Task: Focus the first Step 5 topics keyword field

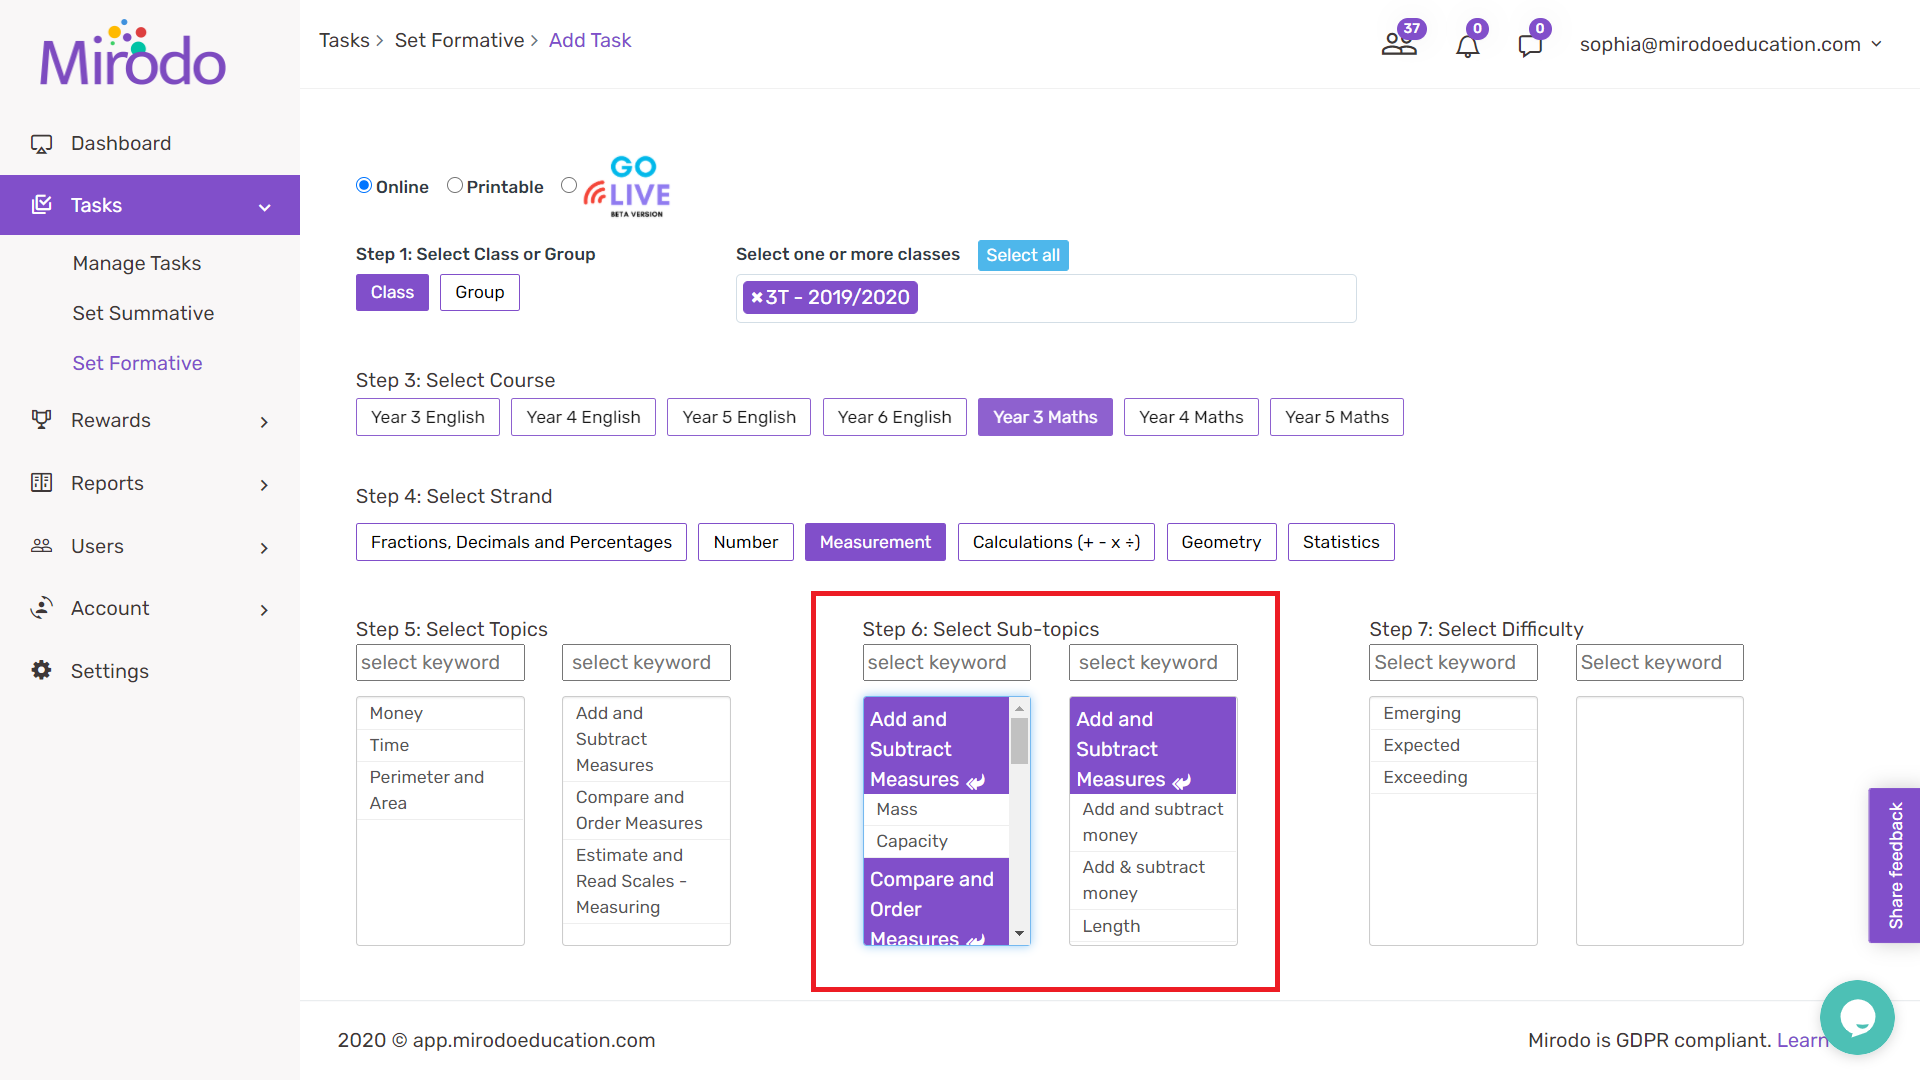Action: point(440,662)
